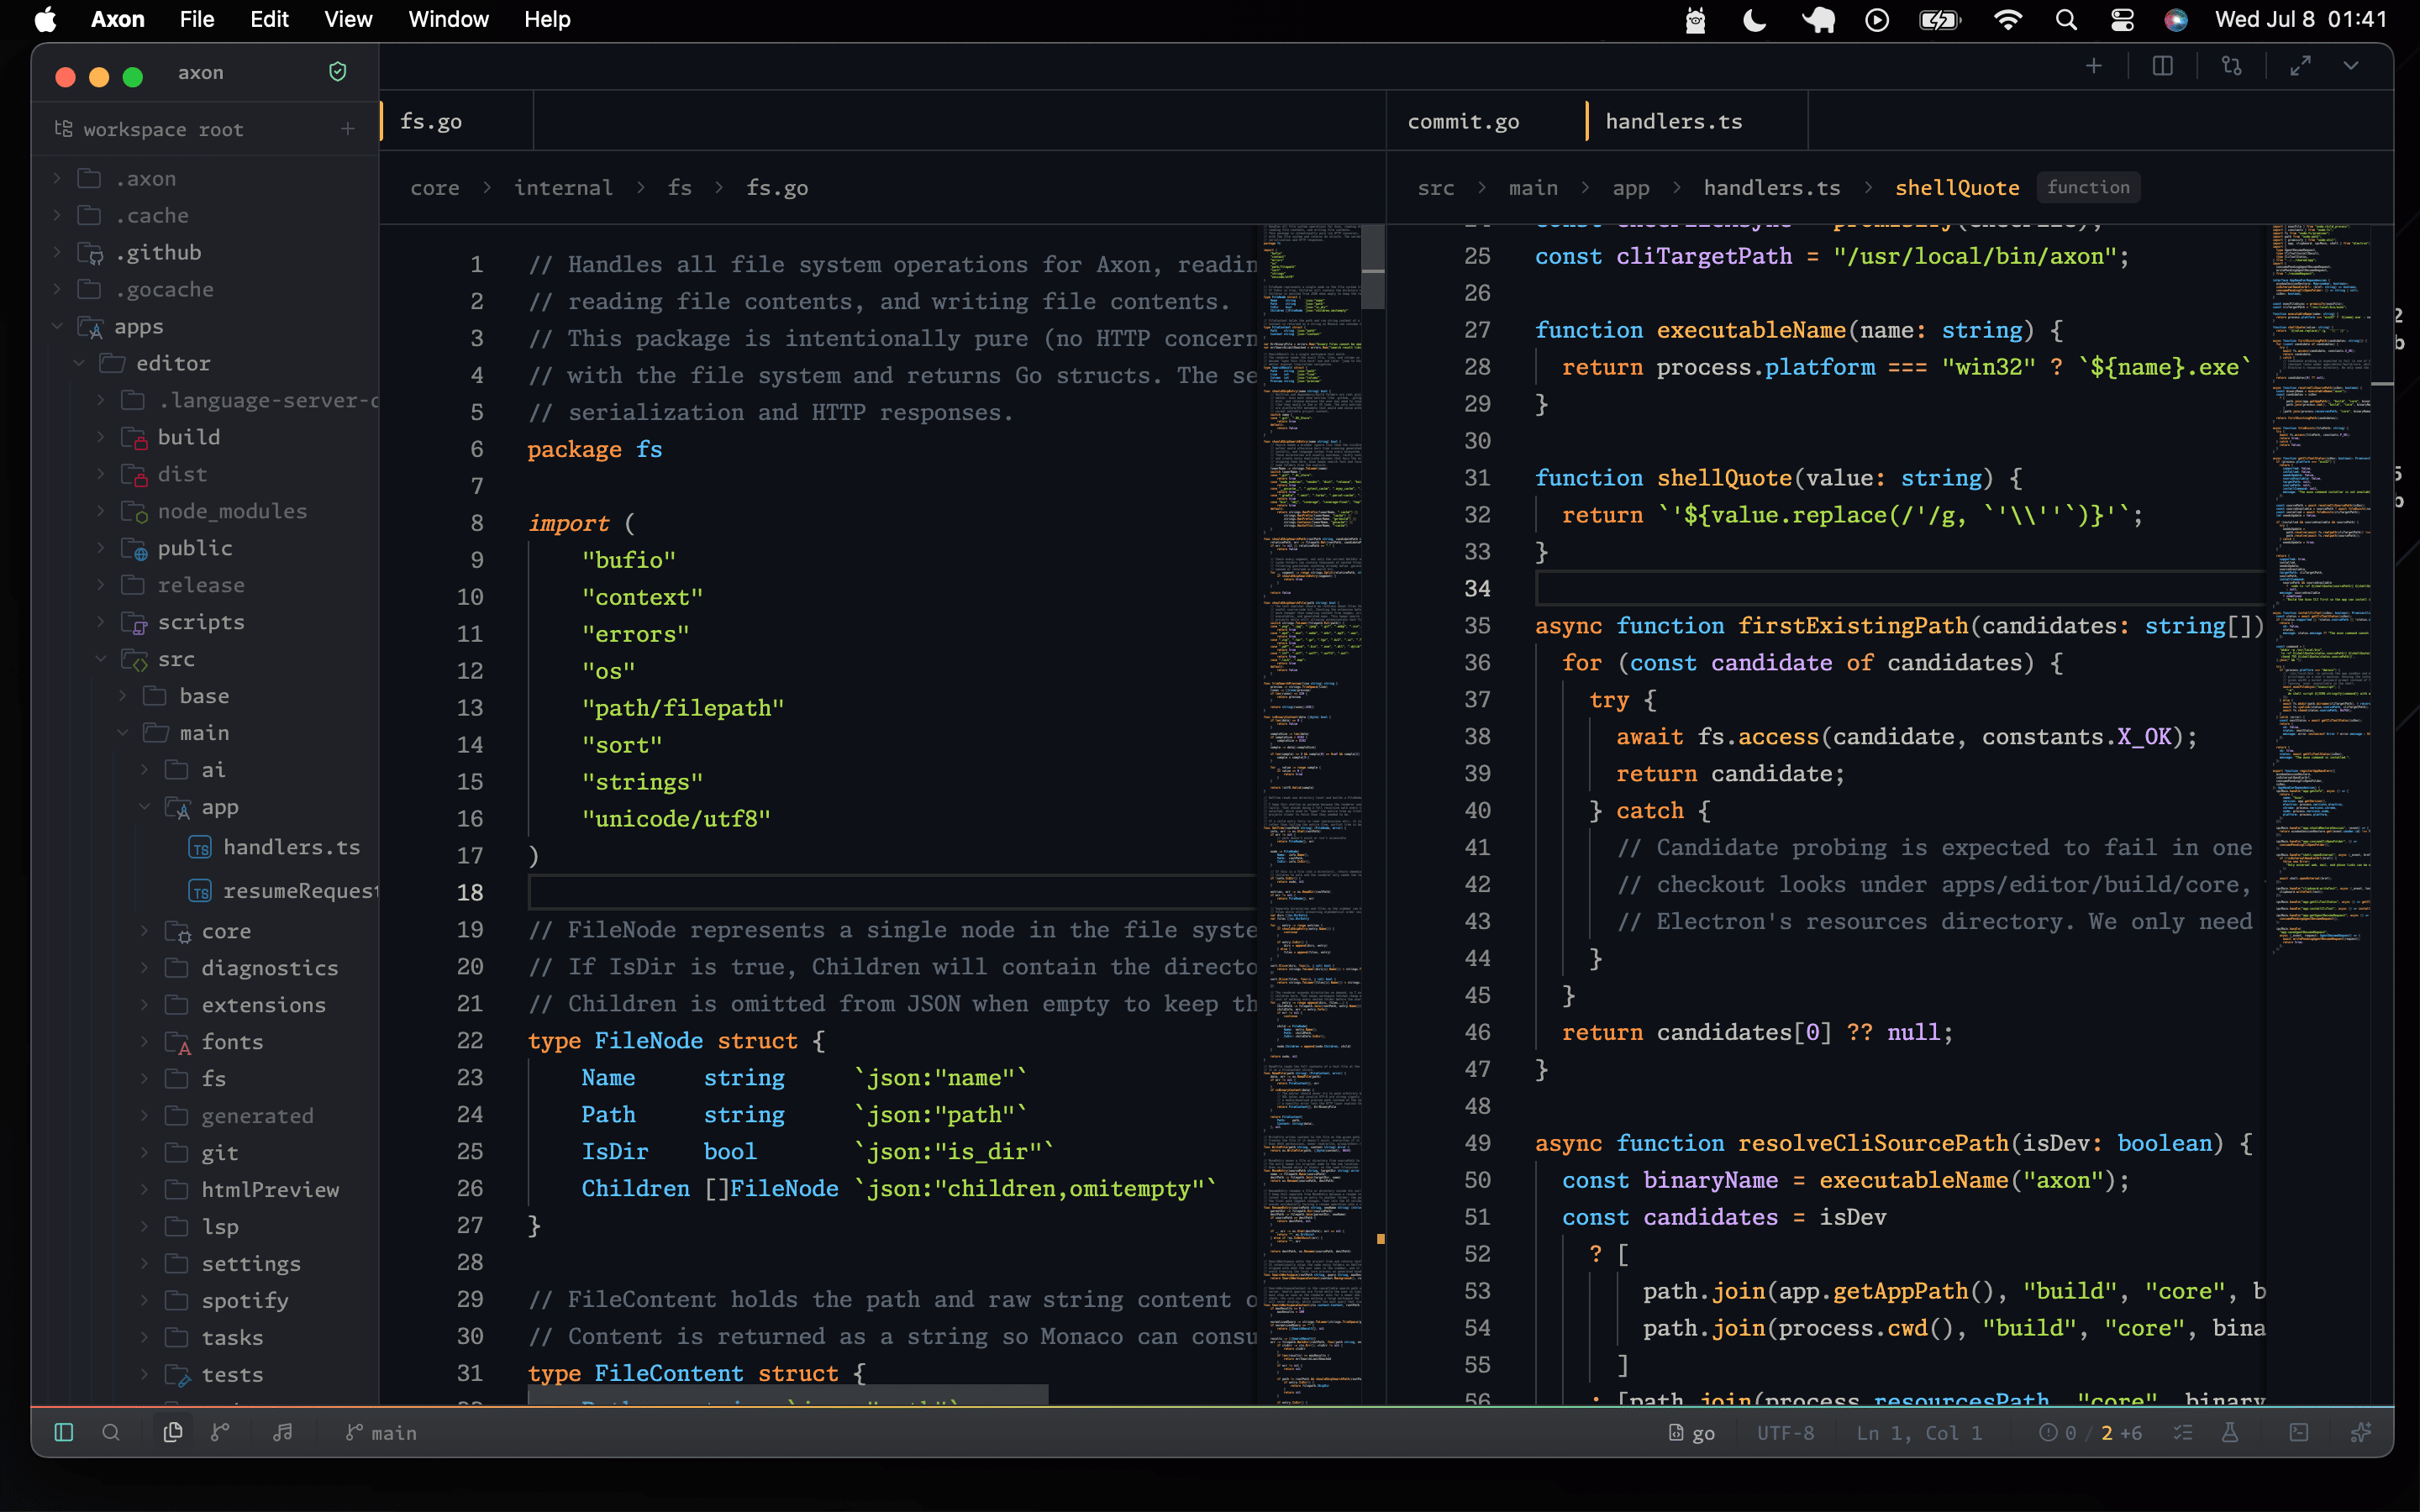This screenshot has height=1512, width=2420.
Task: Open the task checklist icon in status bar
Action: click(2183, 1432)
